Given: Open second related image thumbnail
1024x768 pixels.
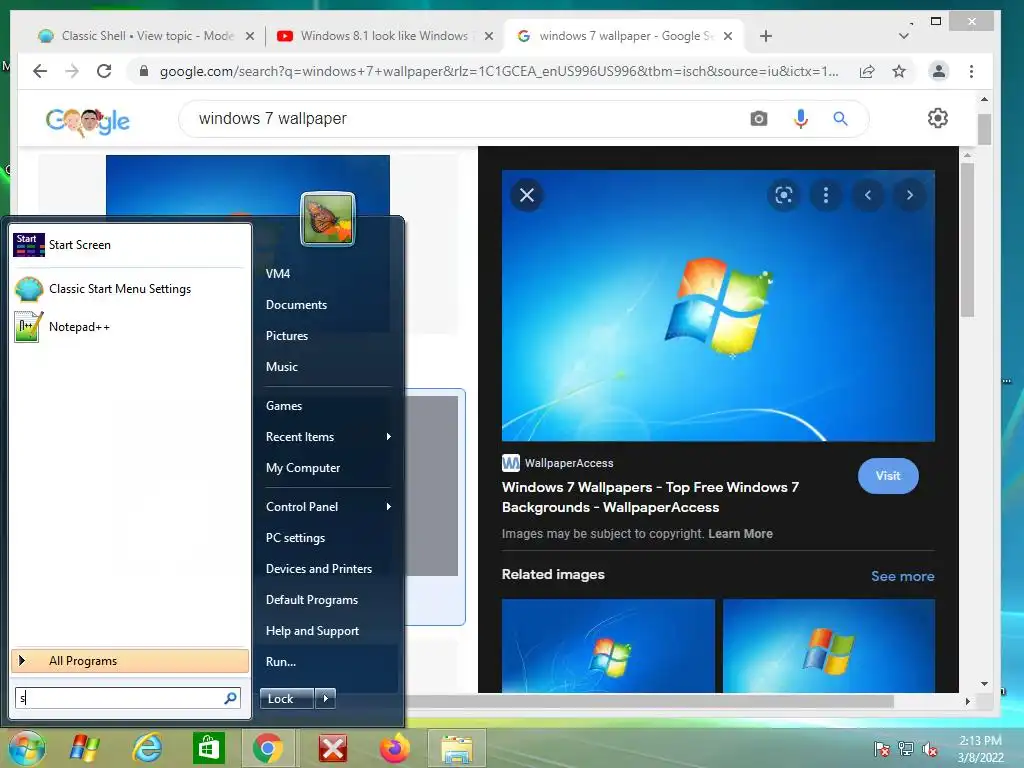Looking at the screenshot, I should click(x=829, y=646).
